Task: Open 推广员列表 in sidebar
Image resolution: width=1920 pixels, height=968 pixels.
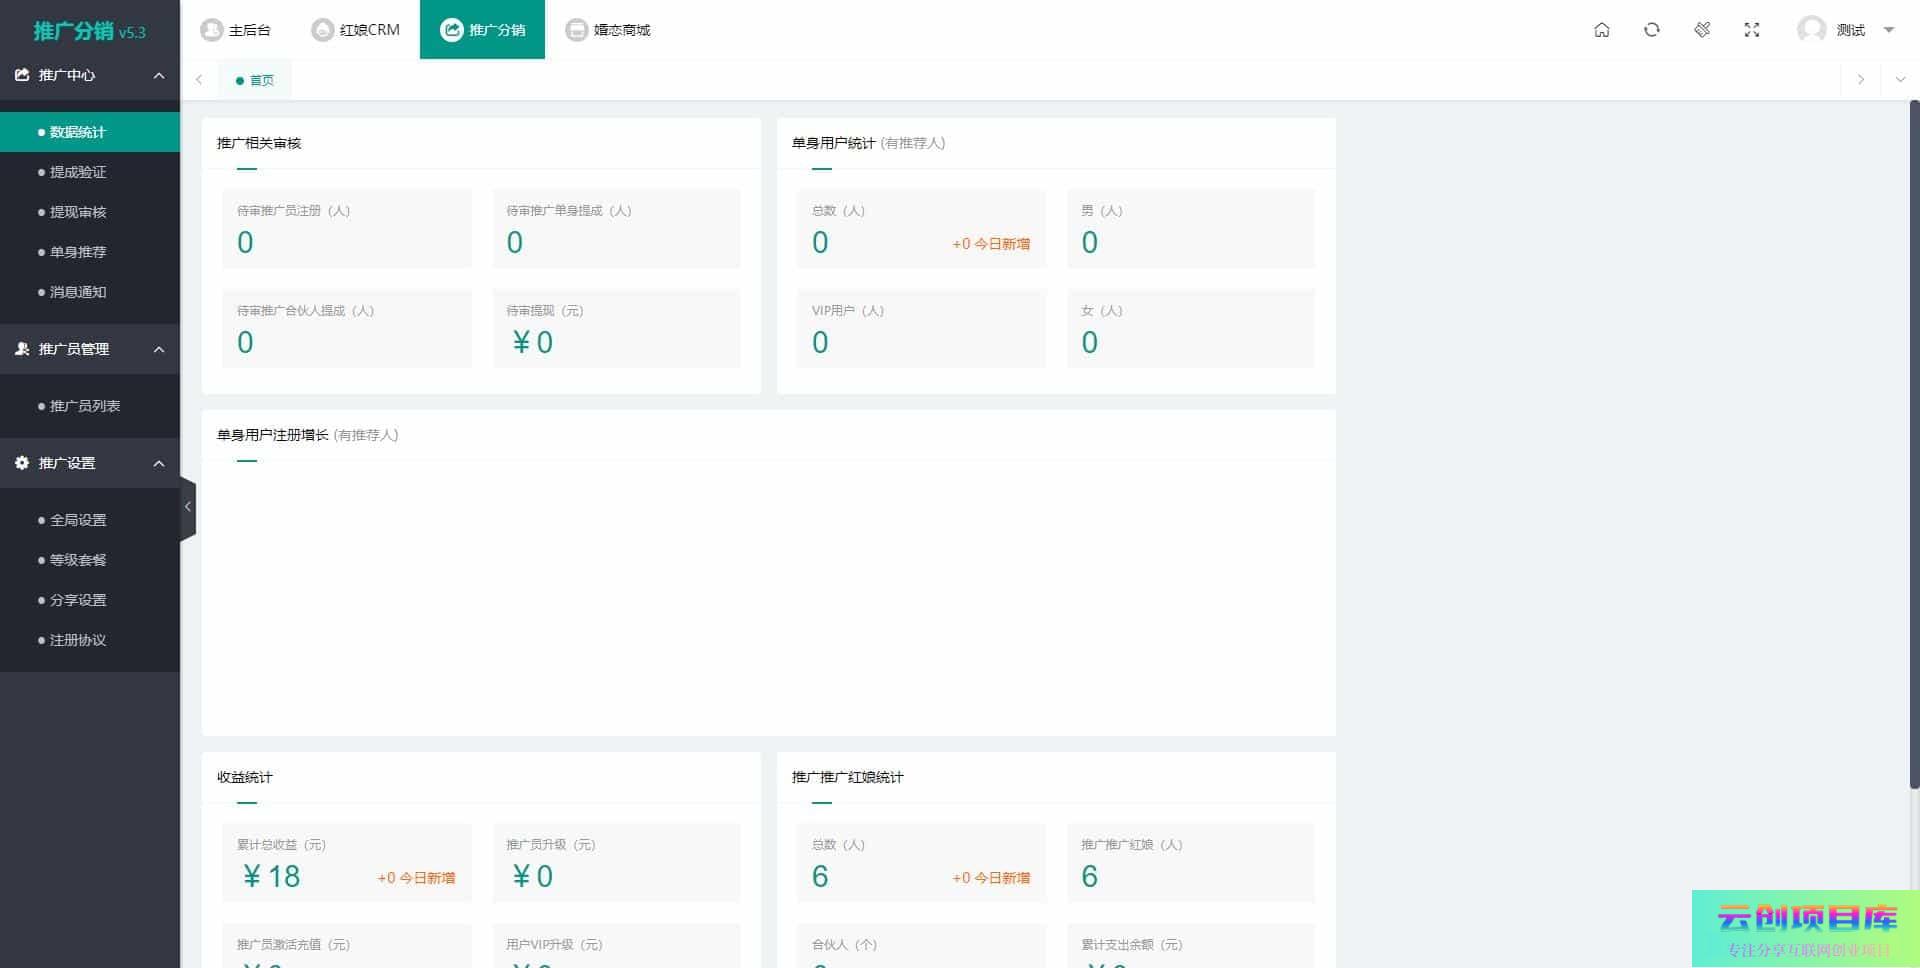Action: tap(85, 406)
